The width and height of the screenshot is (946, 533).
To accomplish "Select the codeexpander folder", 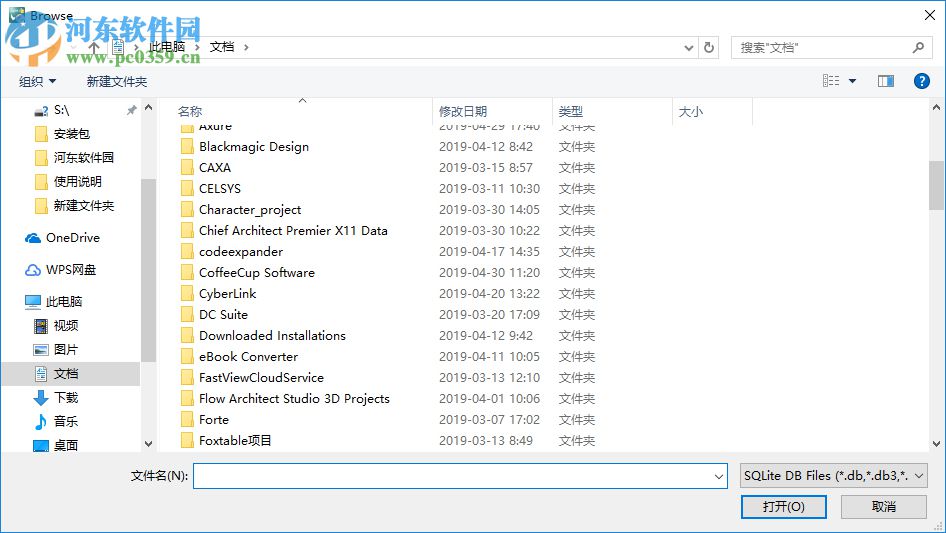I will click(x=241, y=252).
